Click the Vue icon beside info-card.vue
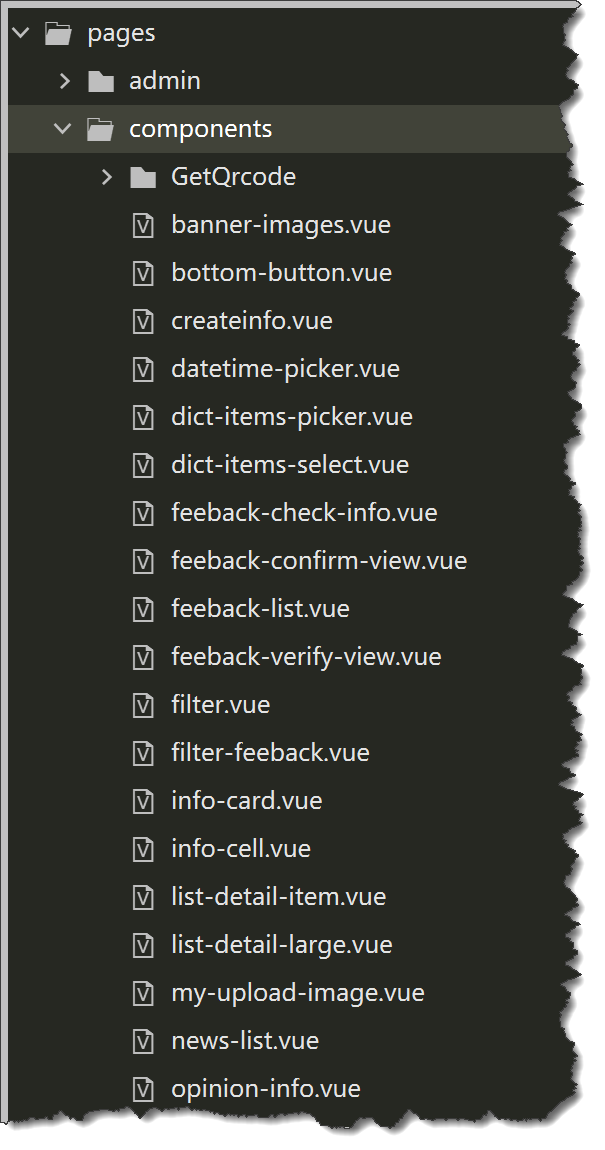Viewport: 605px width, 1150px height. 143,801
